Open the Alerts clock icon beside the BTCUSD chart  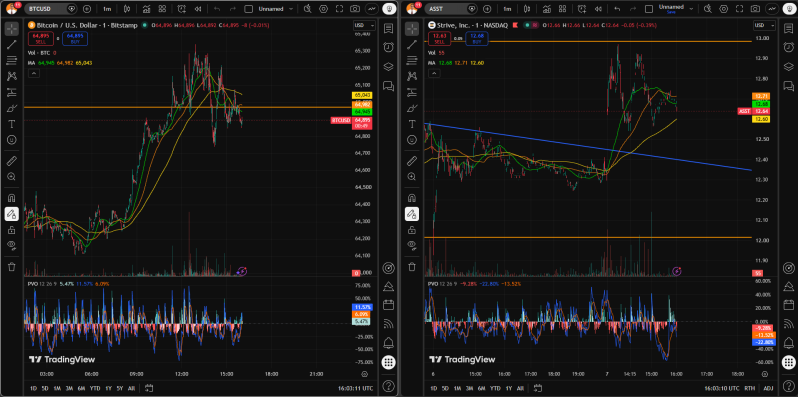pos(388,47)
